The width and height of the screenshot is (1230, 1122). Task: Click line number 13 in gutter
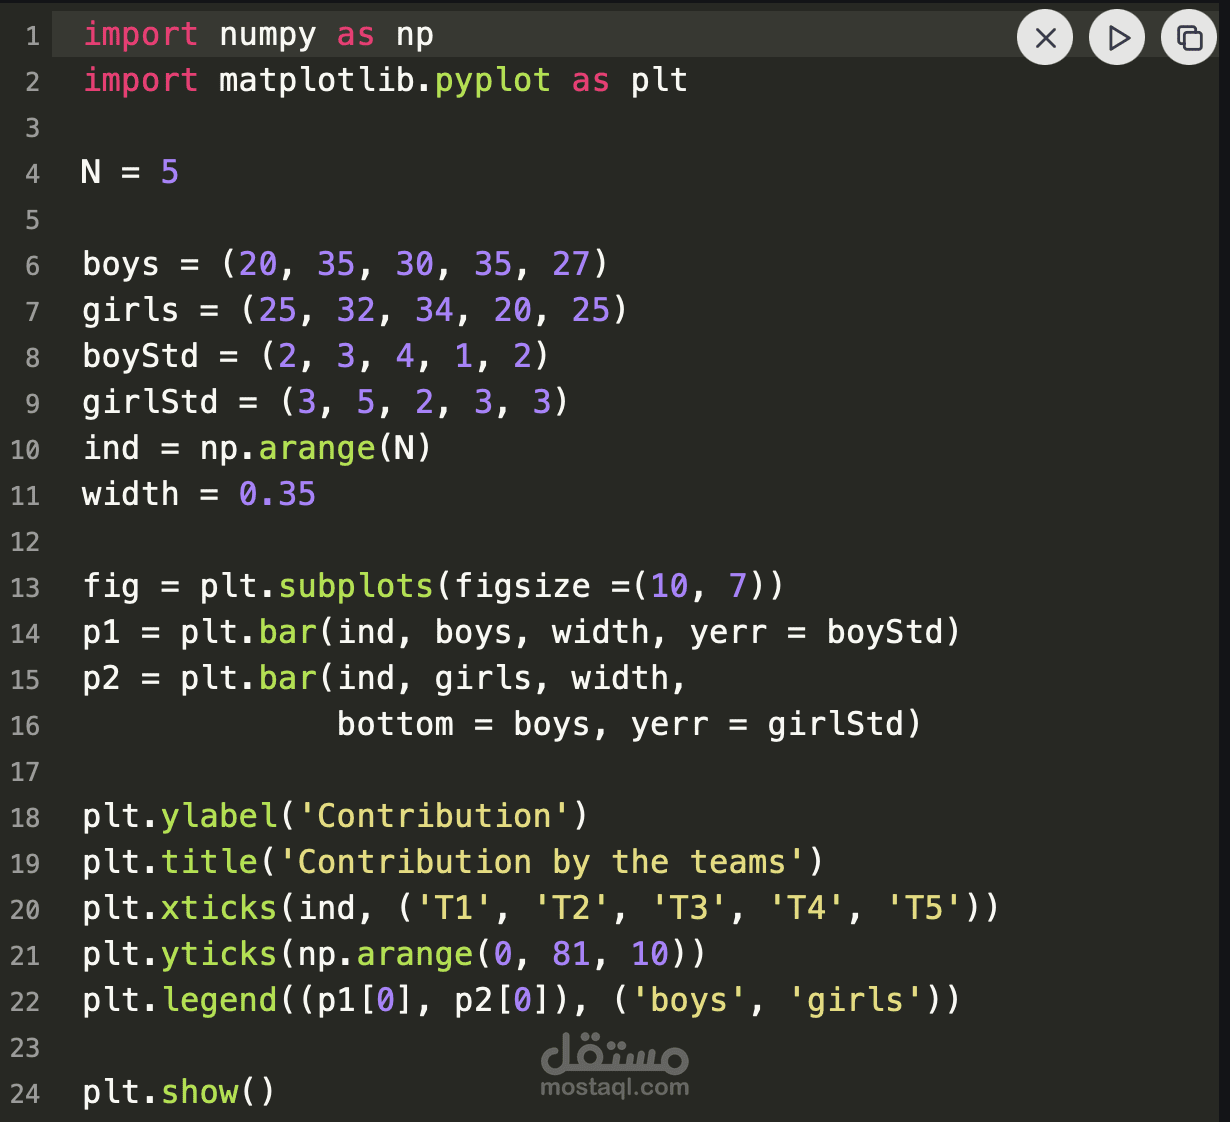25,587
